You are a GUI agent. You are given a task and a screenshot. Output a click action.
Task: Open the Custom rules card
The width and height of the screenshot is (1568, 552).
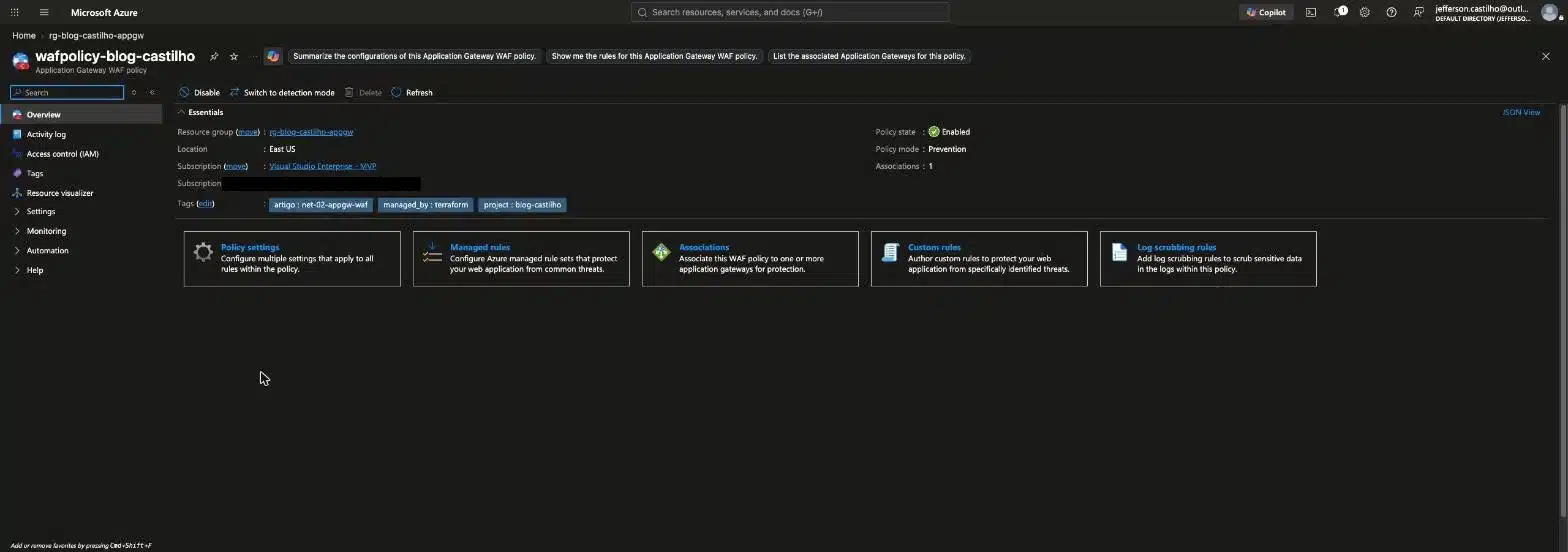tap(979, 258)
